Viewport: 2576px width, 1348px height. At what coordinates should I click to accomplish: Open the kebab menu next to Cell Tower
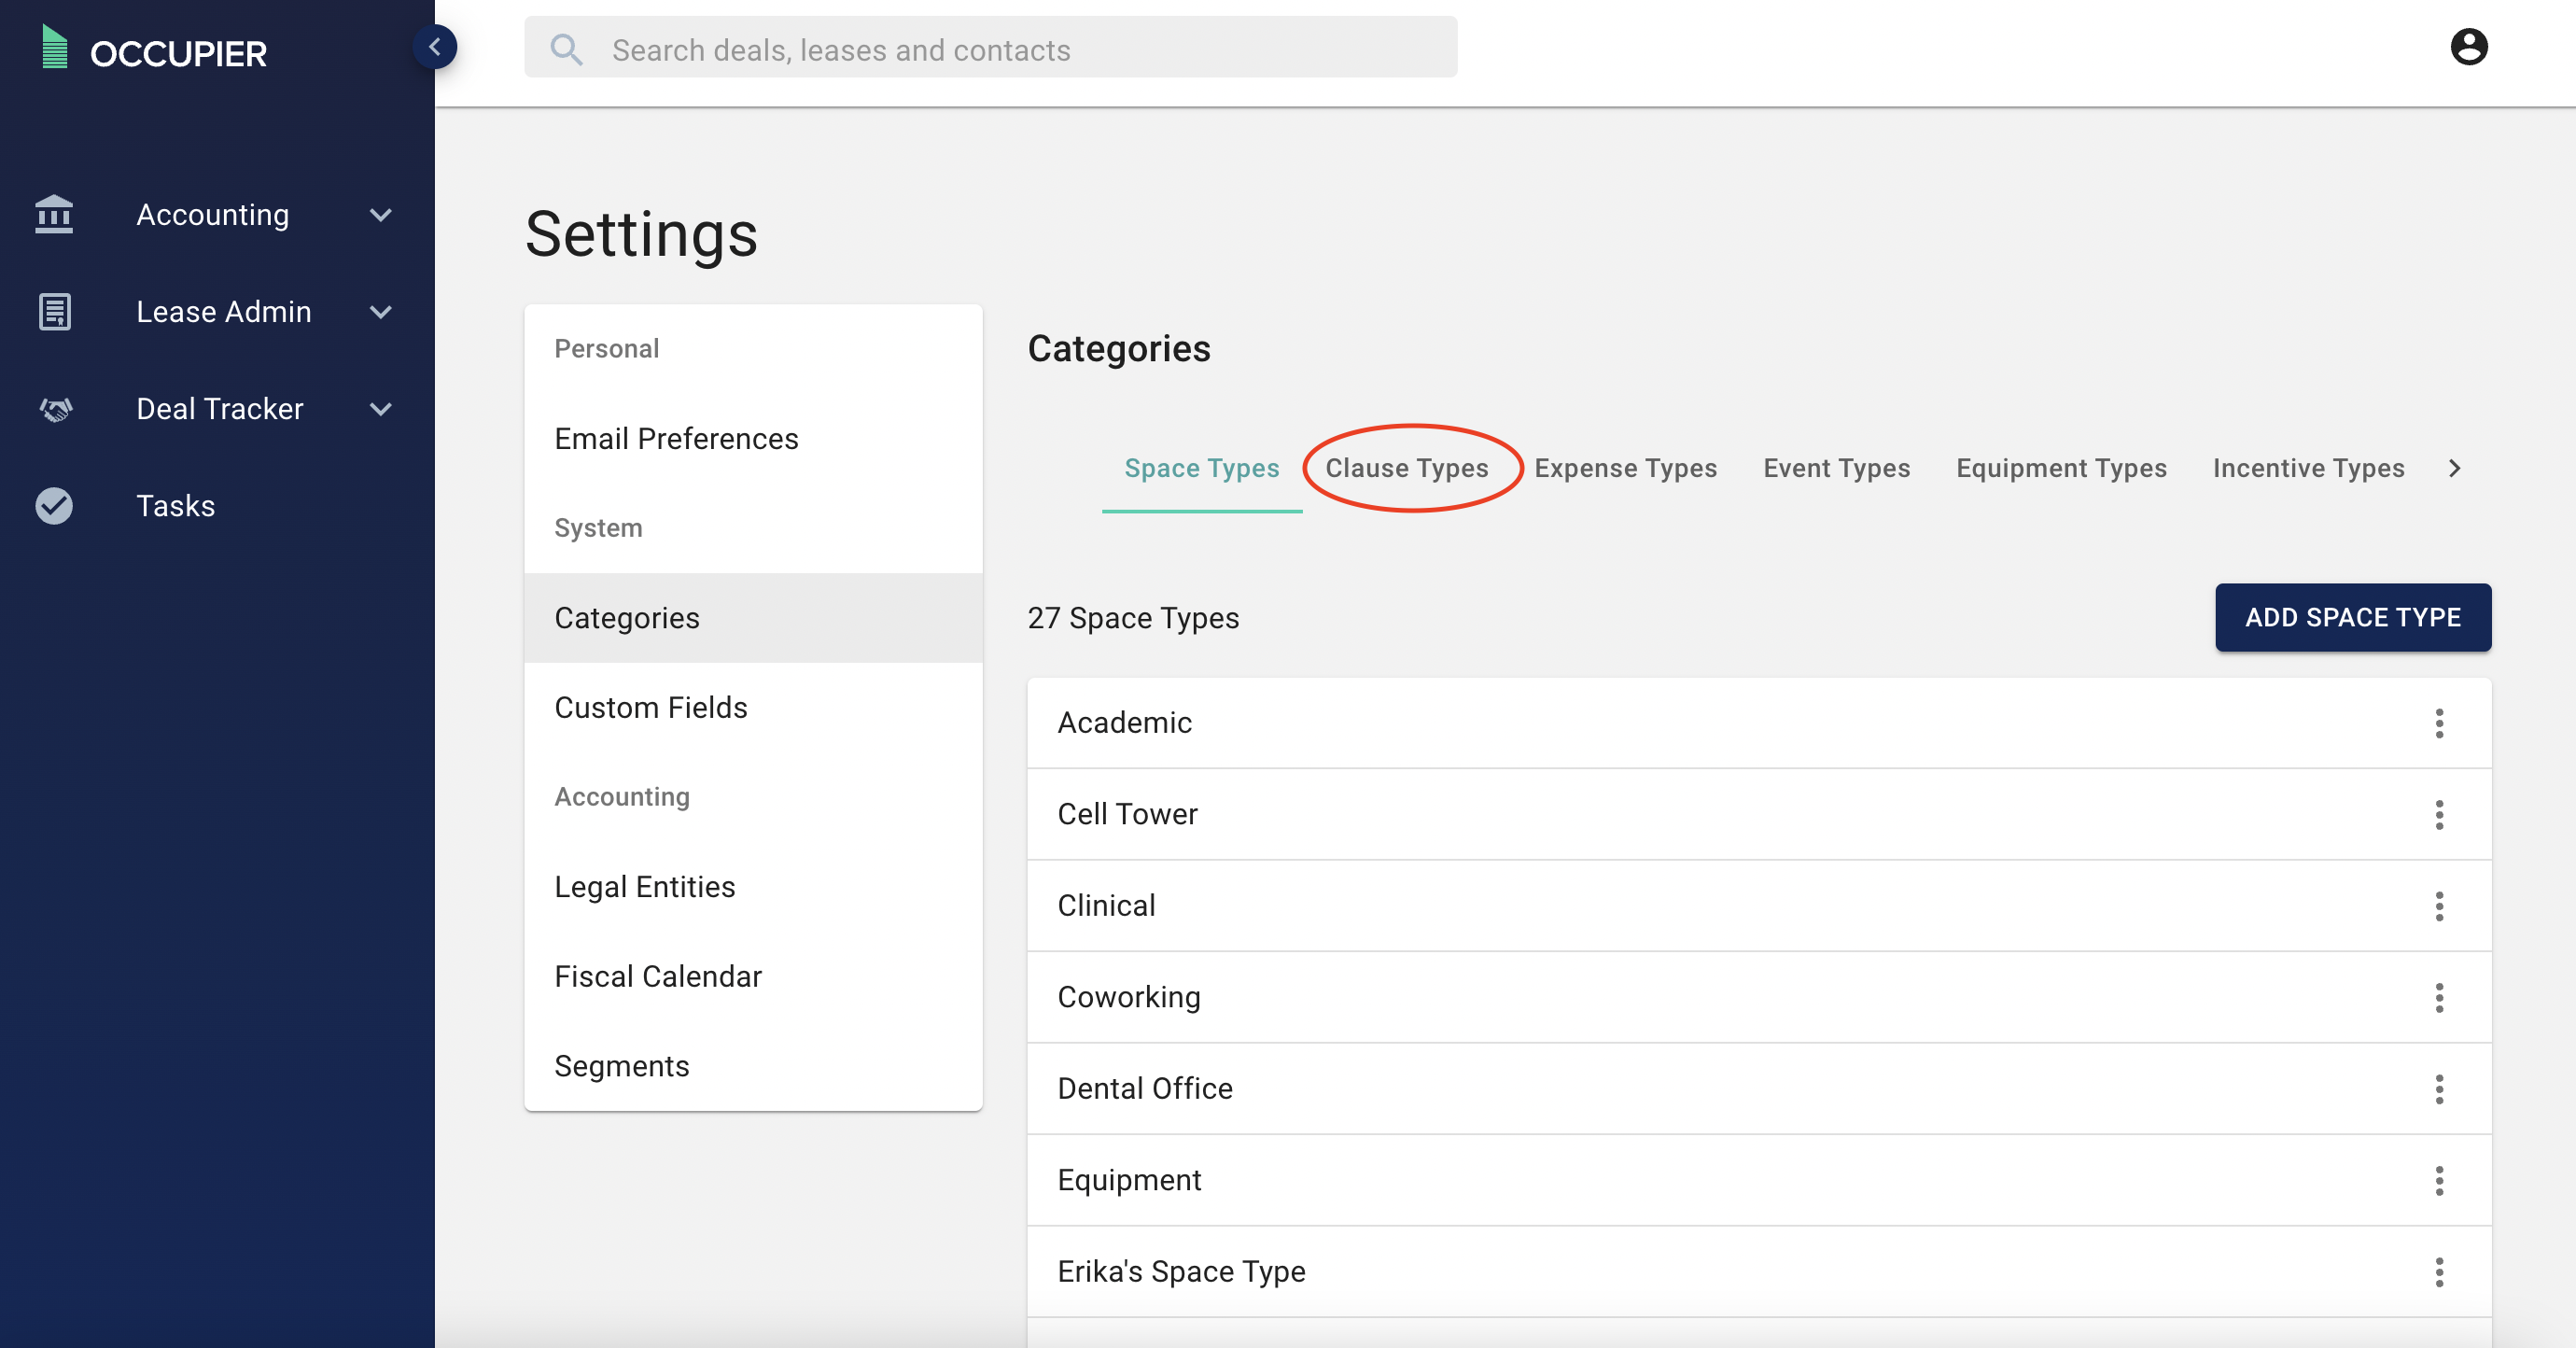click(2441, 814)
